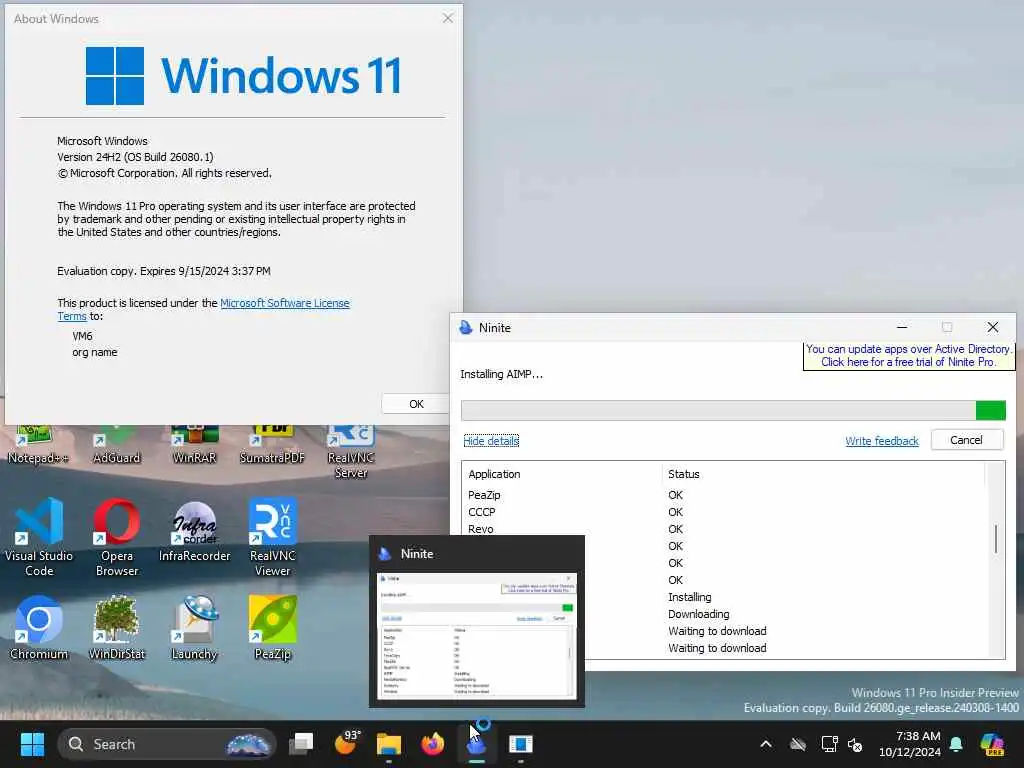Minimize the Ninite window
The width and height of the screenshot is (1024, 768).
pyautogui.click(x=902, y=327)
